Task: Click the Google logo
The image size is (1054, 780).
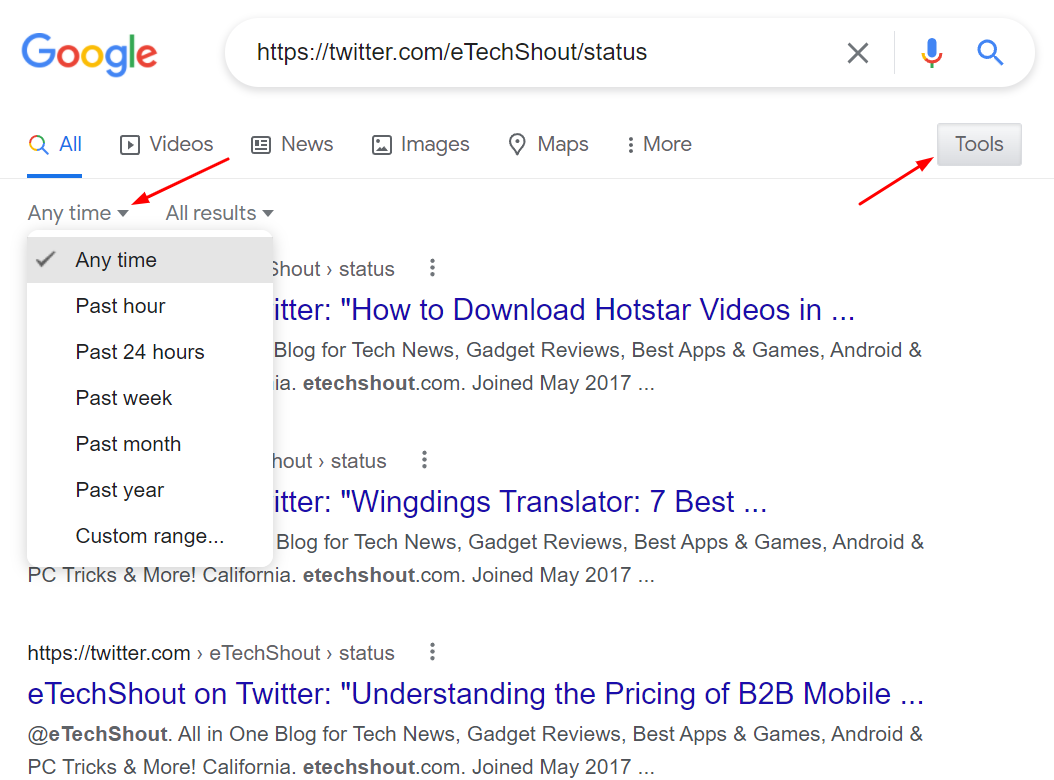Action: coord(89,53)
